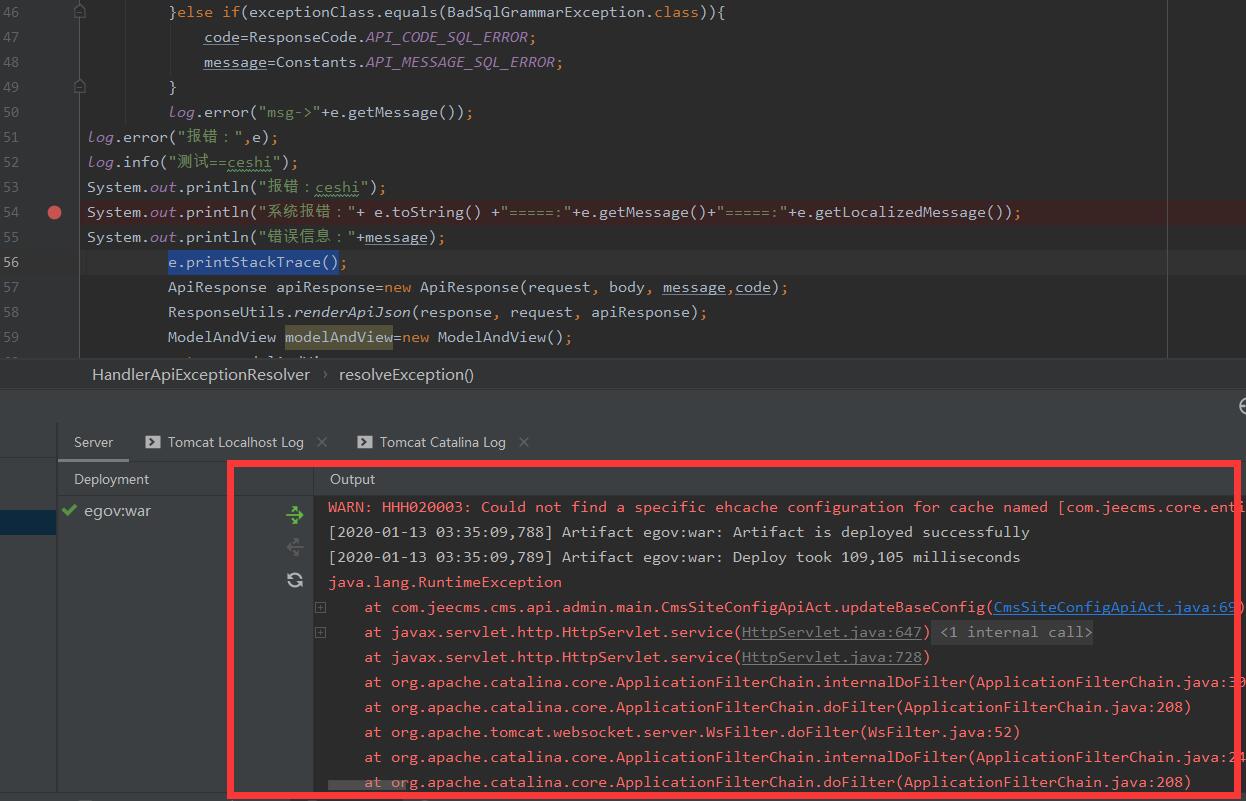Open the Tomcat Localhost Log tab

pos(235,442)
